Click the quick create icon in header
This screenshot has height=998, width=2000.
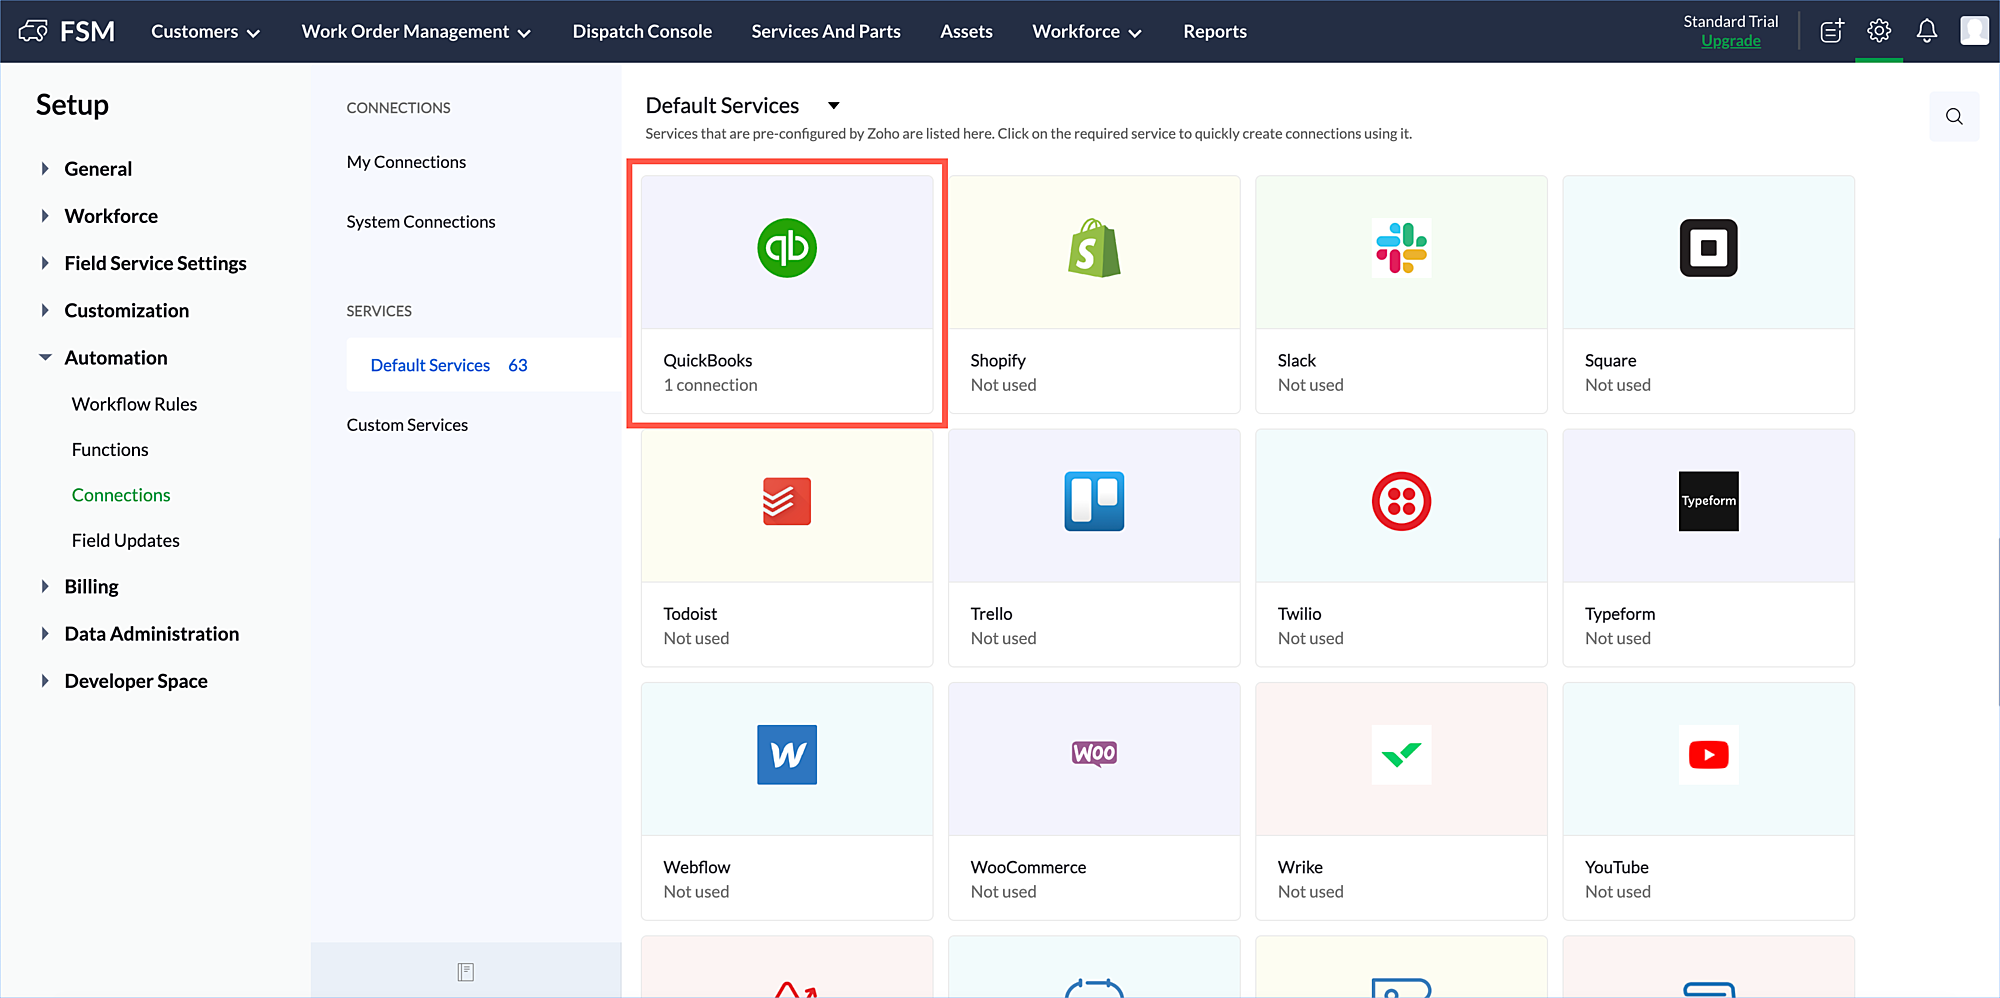coord(1831,31)
